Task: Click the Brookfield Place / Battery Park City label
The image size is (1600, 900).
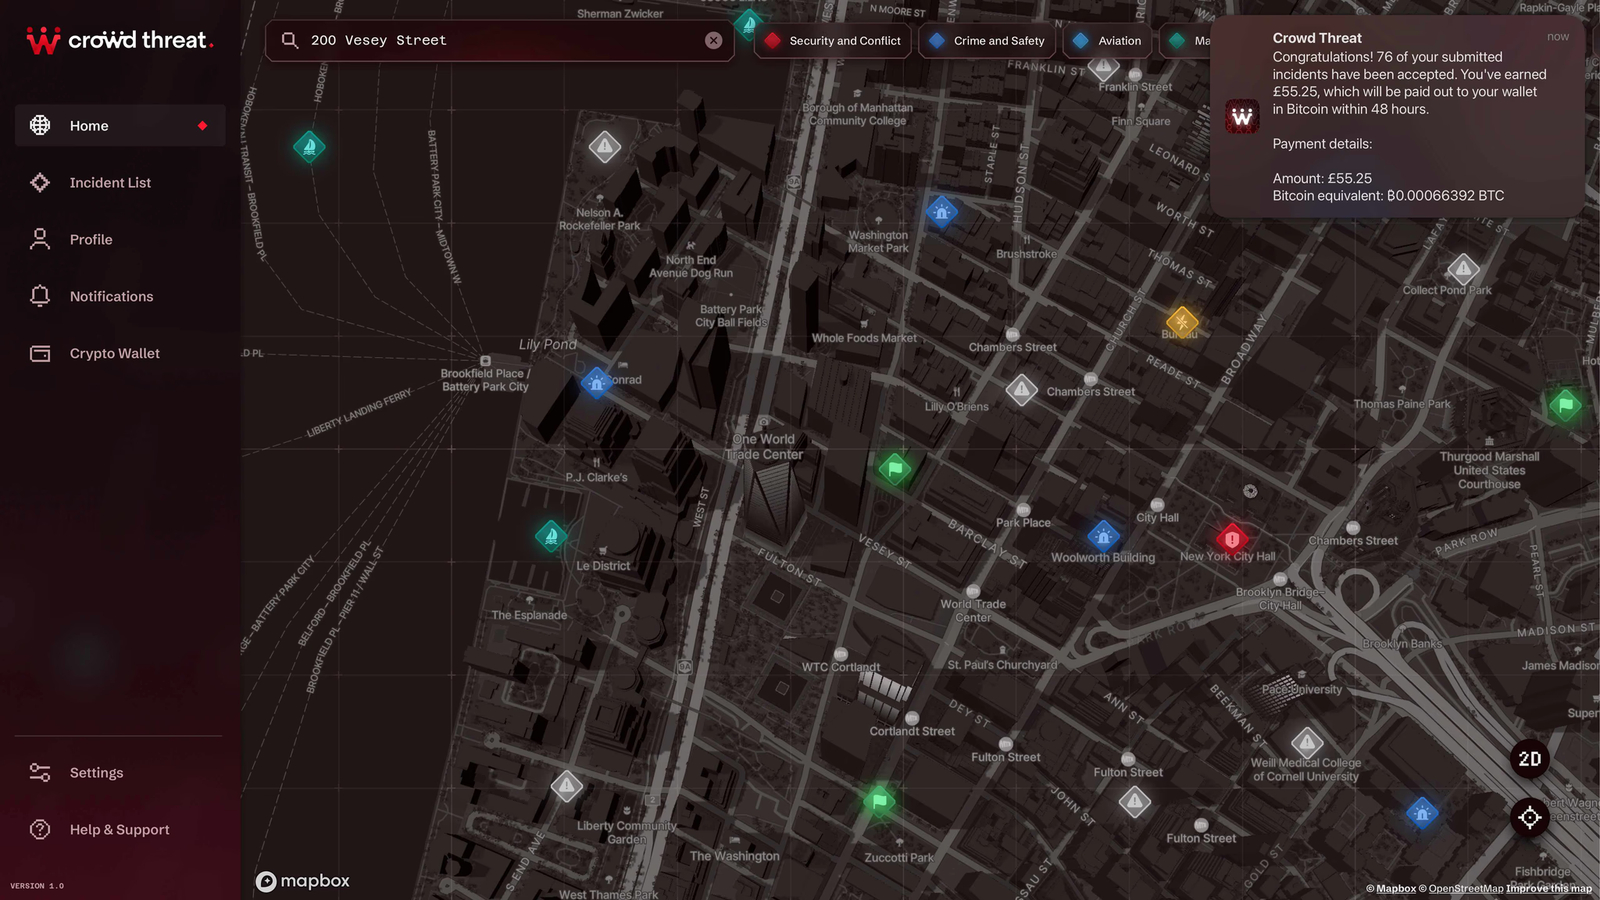Action: 485,380
